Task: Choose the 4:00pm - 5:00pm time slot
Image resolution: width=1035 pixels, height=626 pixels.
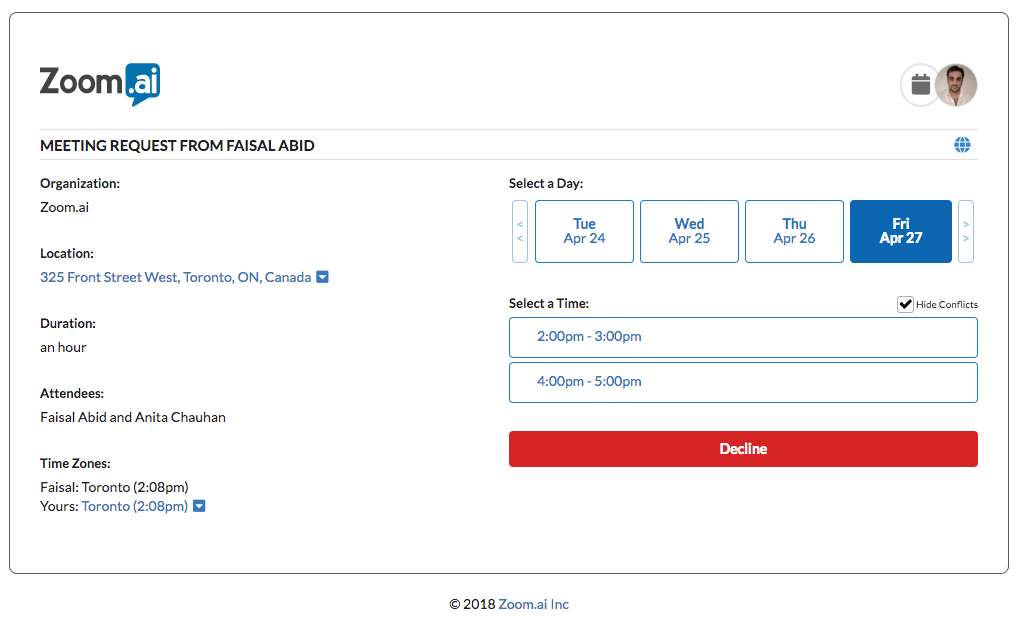Action: (743, 382)
